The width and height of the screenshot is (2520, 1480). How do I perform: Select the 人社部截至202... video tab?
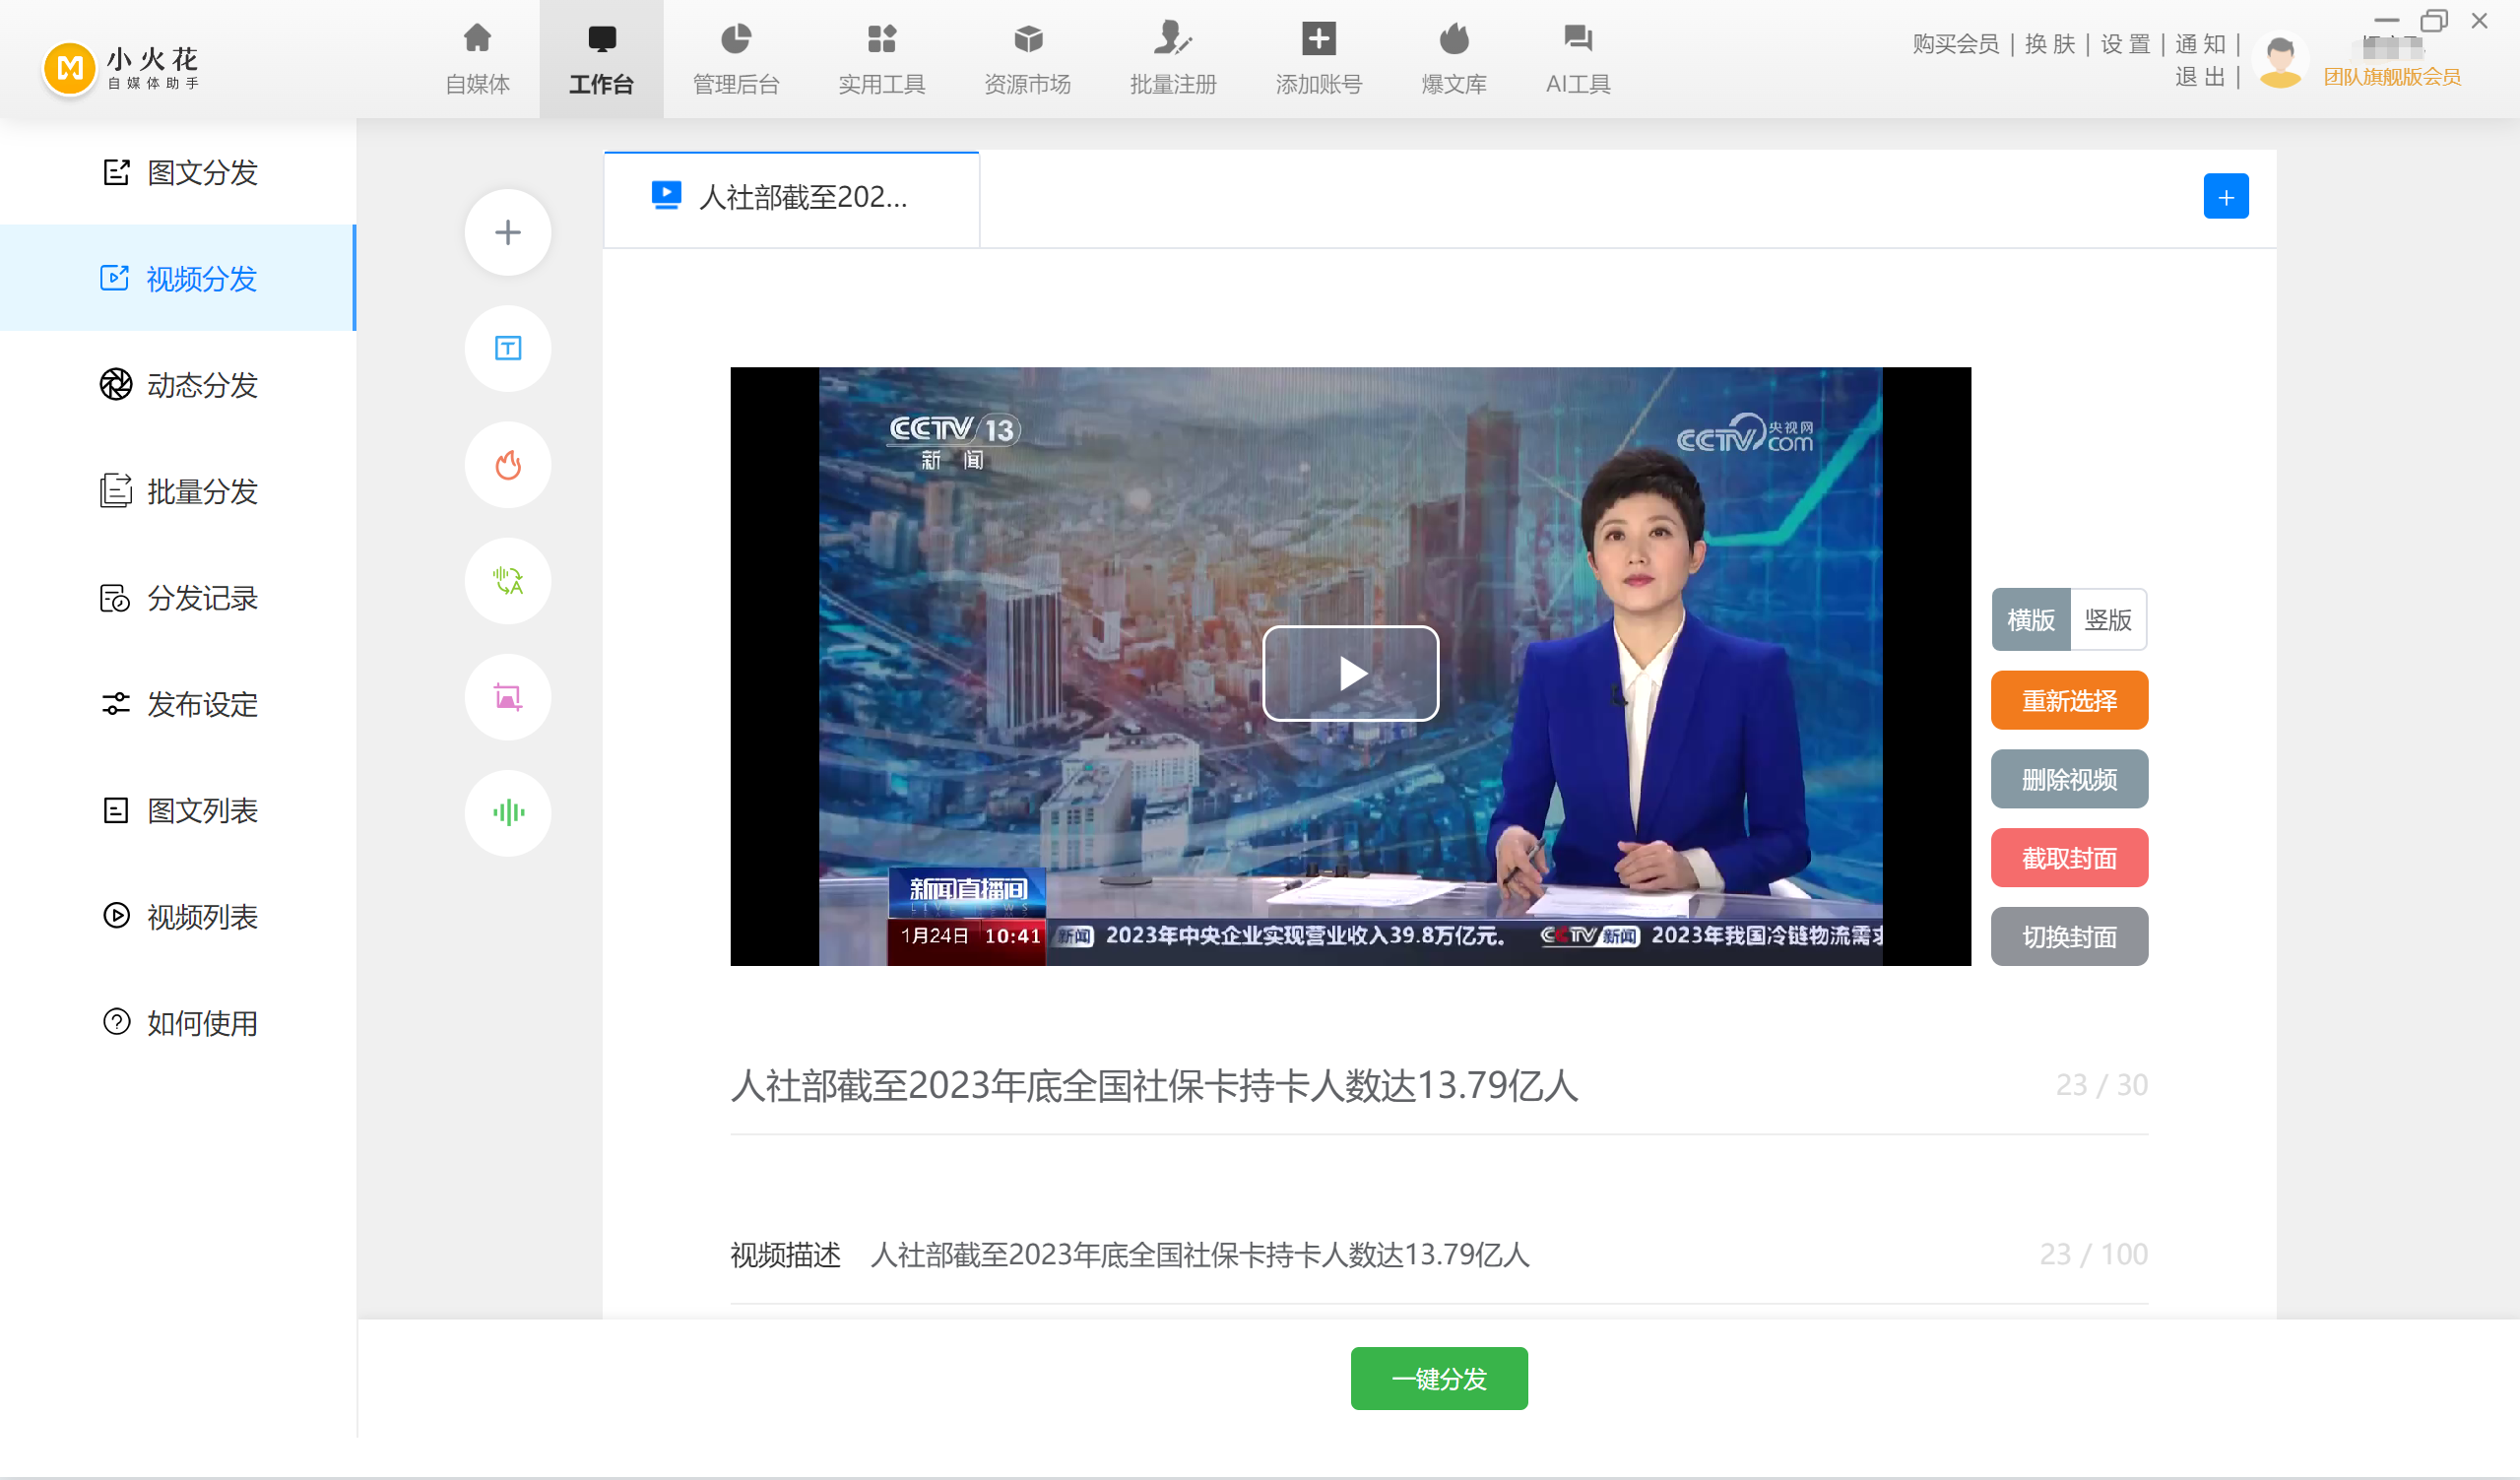click(x=791, y=198)
